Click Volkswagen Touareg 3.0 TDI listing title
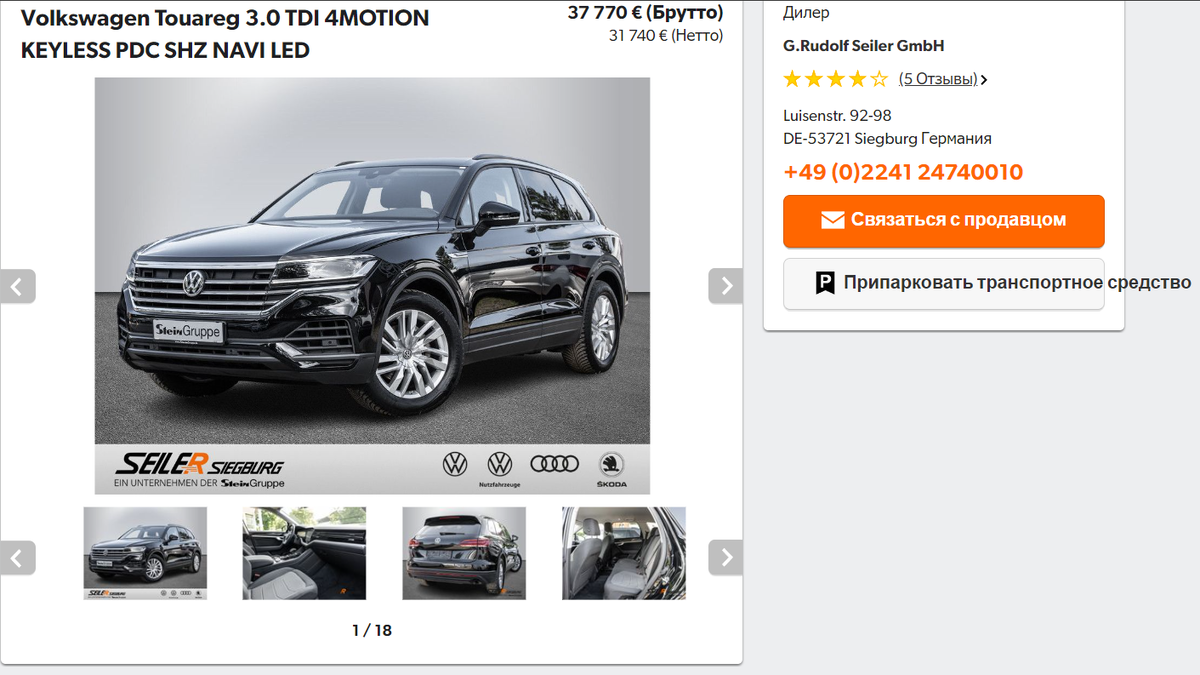Screen dimensions: 1200x675 [225, 34]
